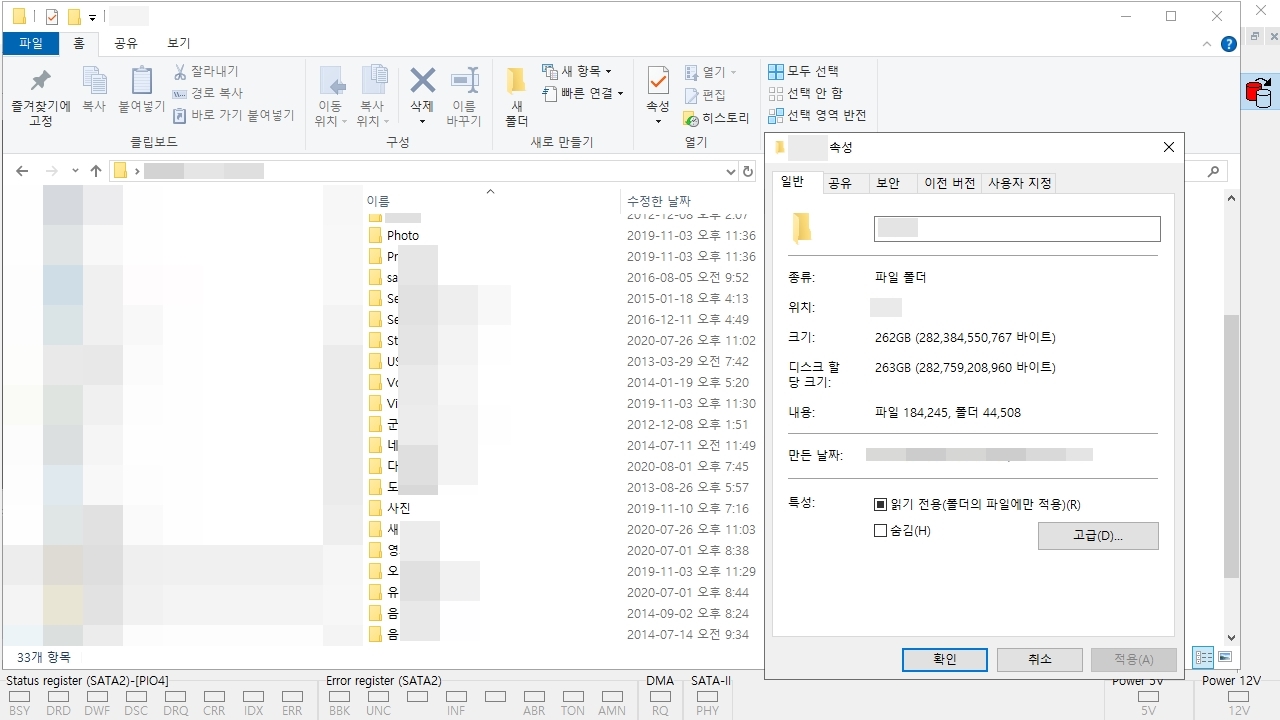Open the 이전 버전 tab in properties dialog

(950, 183)
